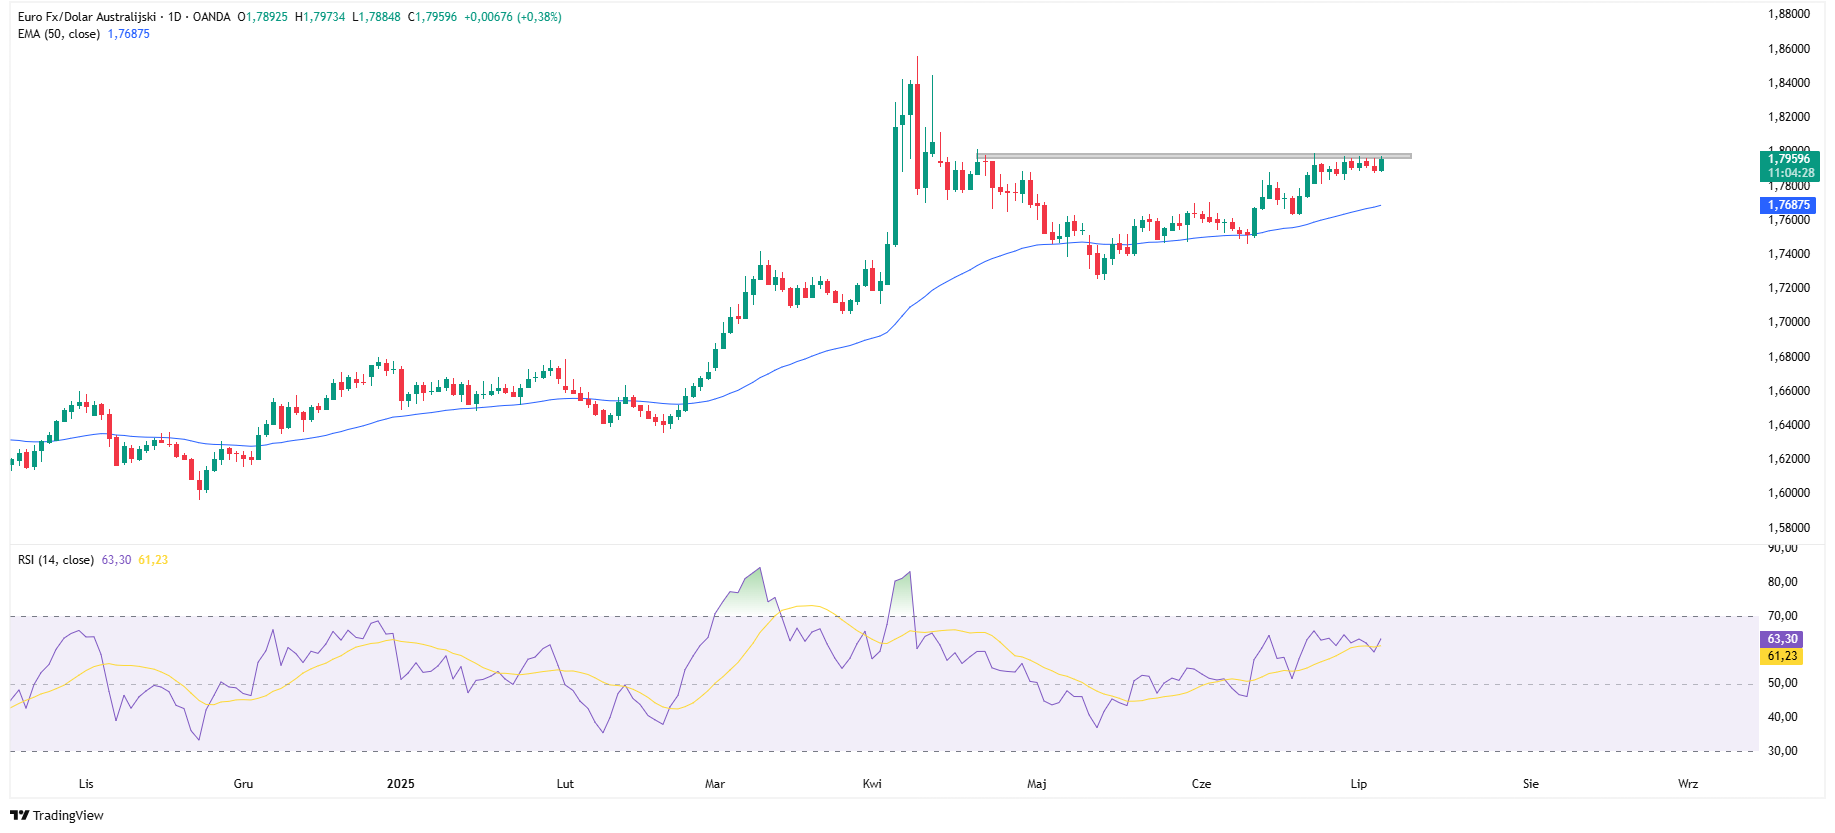
Task: Click price axis label 1,64000
Action: point(1789,425)
